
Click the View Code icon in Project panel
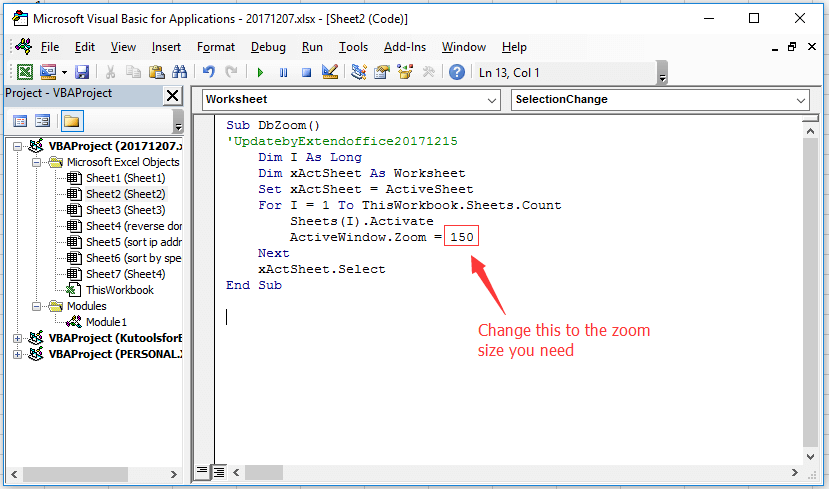20,121
